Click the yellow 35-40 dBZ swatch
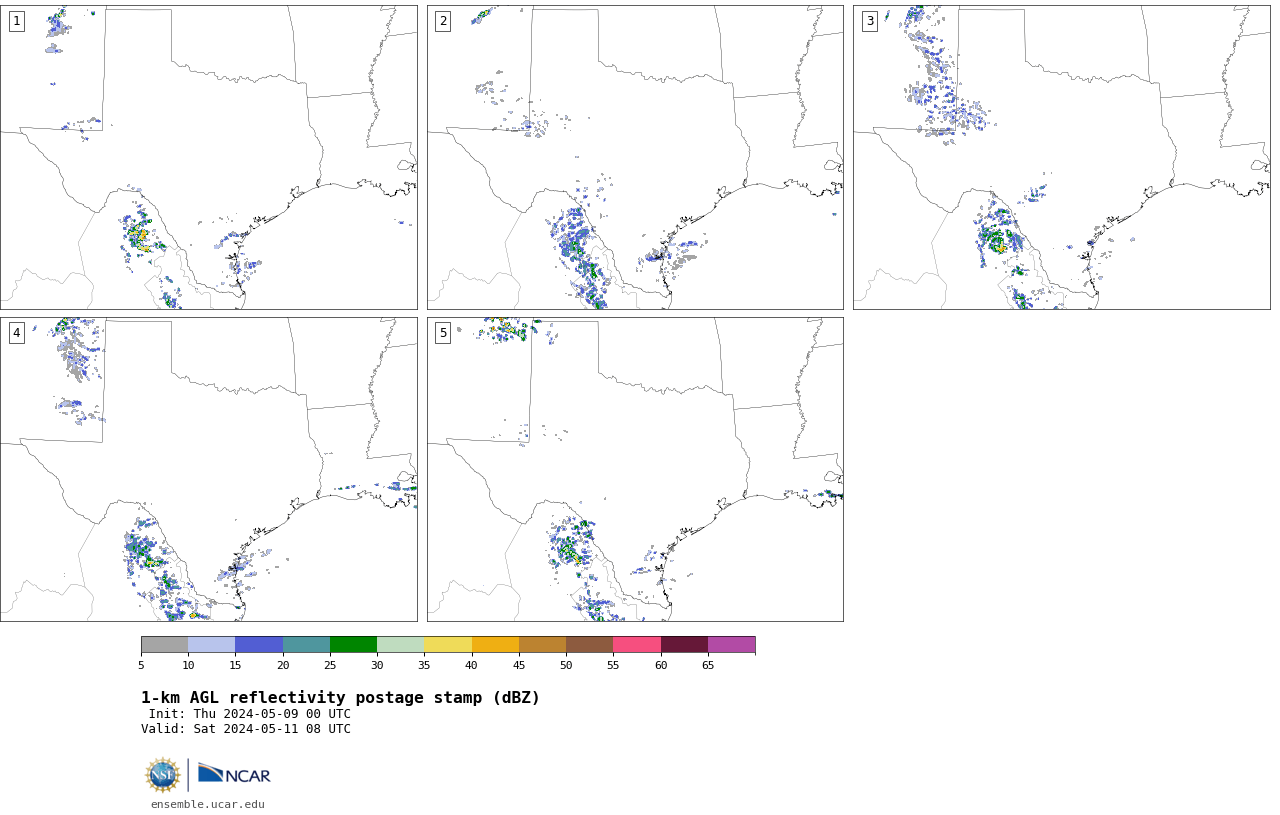Image resolution: width=1280 pixels, height=815 pixels. pos(448,644)
